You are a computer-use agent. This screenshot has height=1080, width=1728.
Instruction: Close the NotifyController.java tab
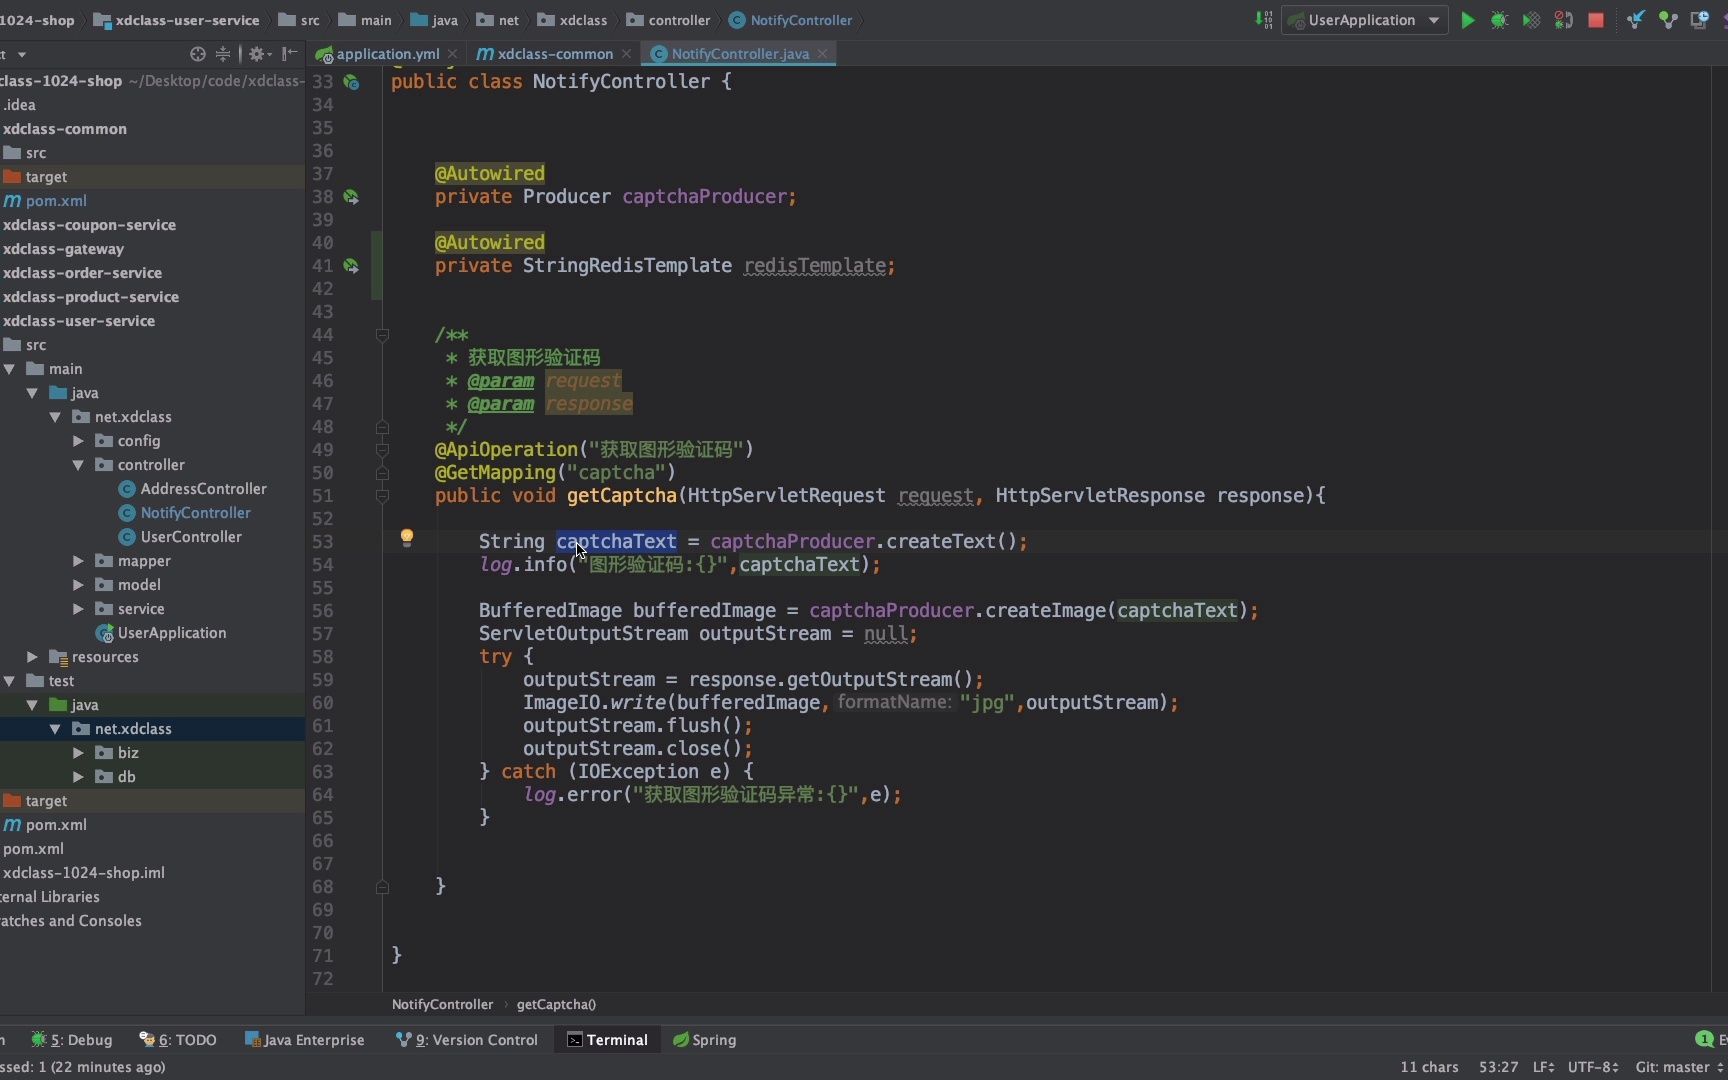pos(822,54)
